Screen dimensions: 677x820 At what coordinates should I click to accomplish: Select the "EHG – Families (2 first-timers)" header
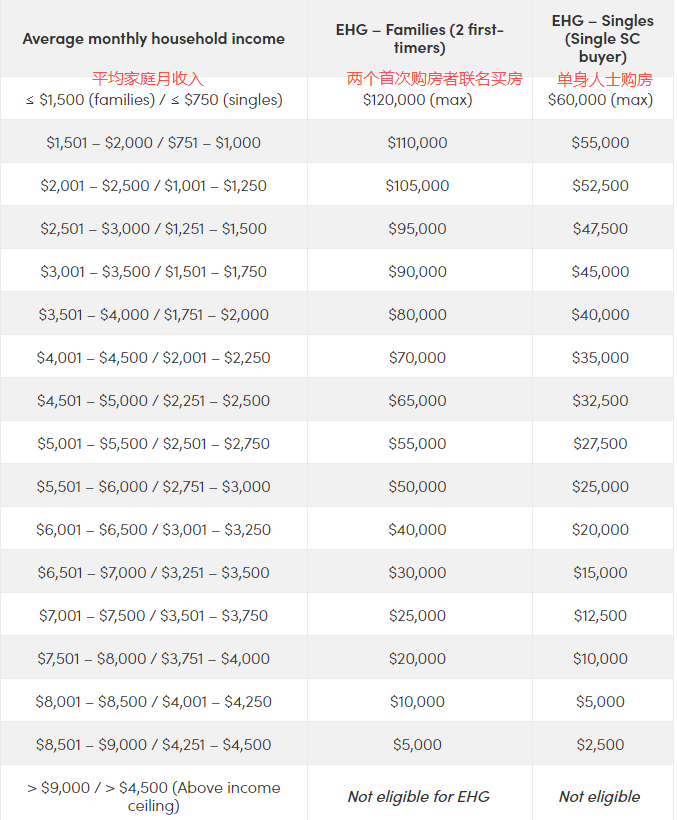419,39
